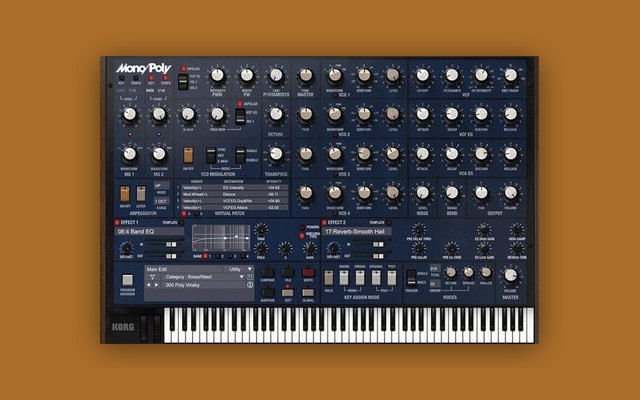Viewport: 640px width, 400px height.
Task: Select Poly key assign mode button
Action: [392, 278]
